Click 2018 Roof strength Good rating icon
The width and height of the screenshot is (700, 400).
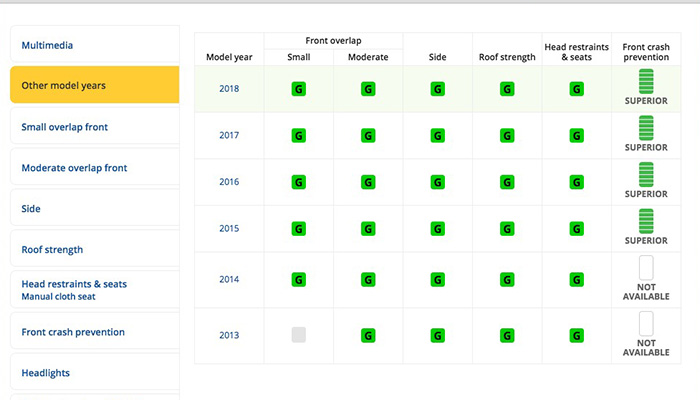507,89
